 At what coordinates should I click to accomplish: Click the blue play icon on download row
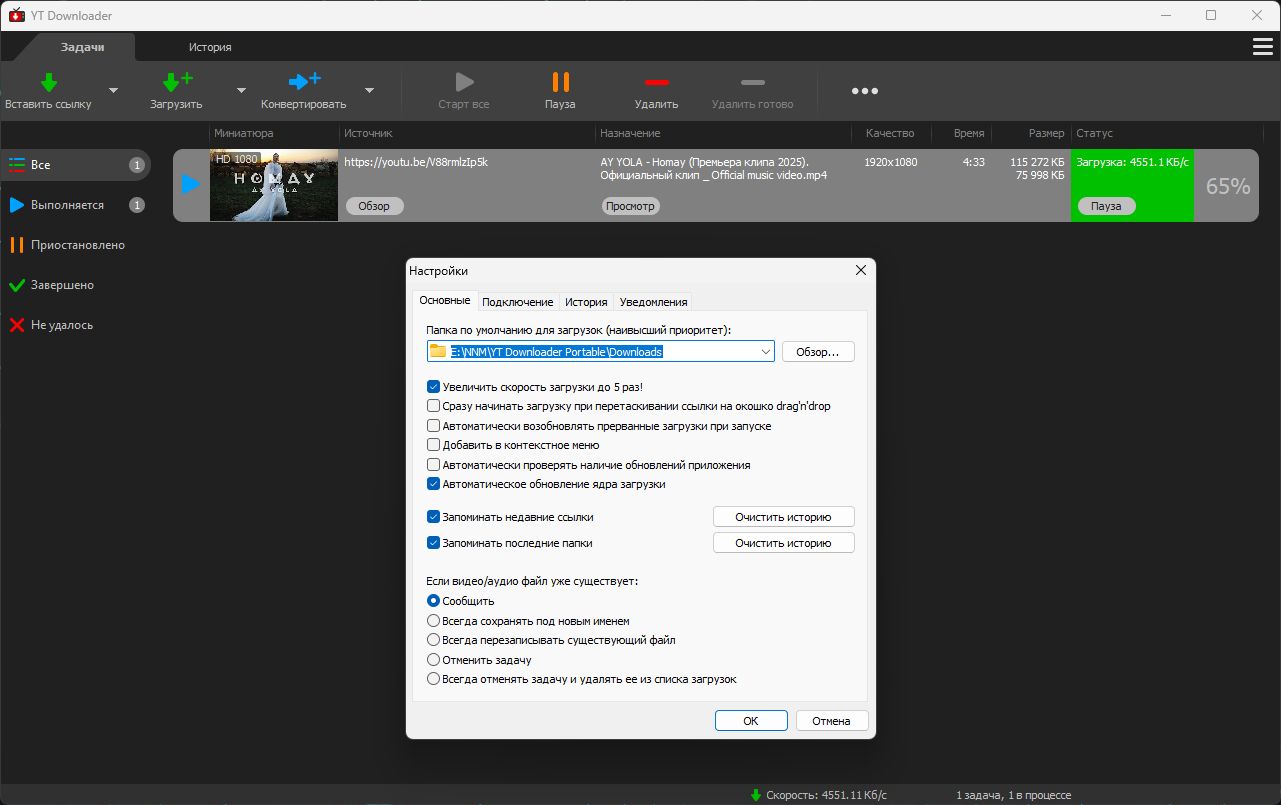click(x=190, y=185)
